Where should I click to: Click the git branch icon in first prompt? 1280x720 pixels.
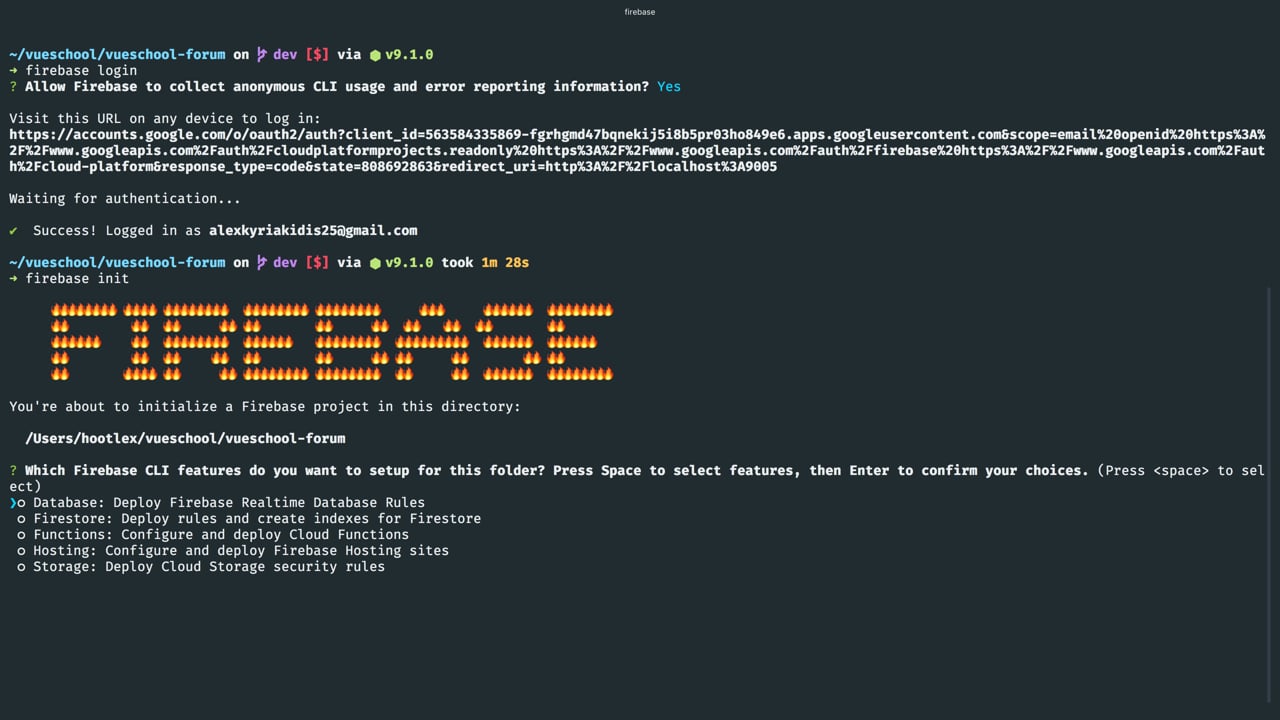pyautogui.click(x=262, y=55)
